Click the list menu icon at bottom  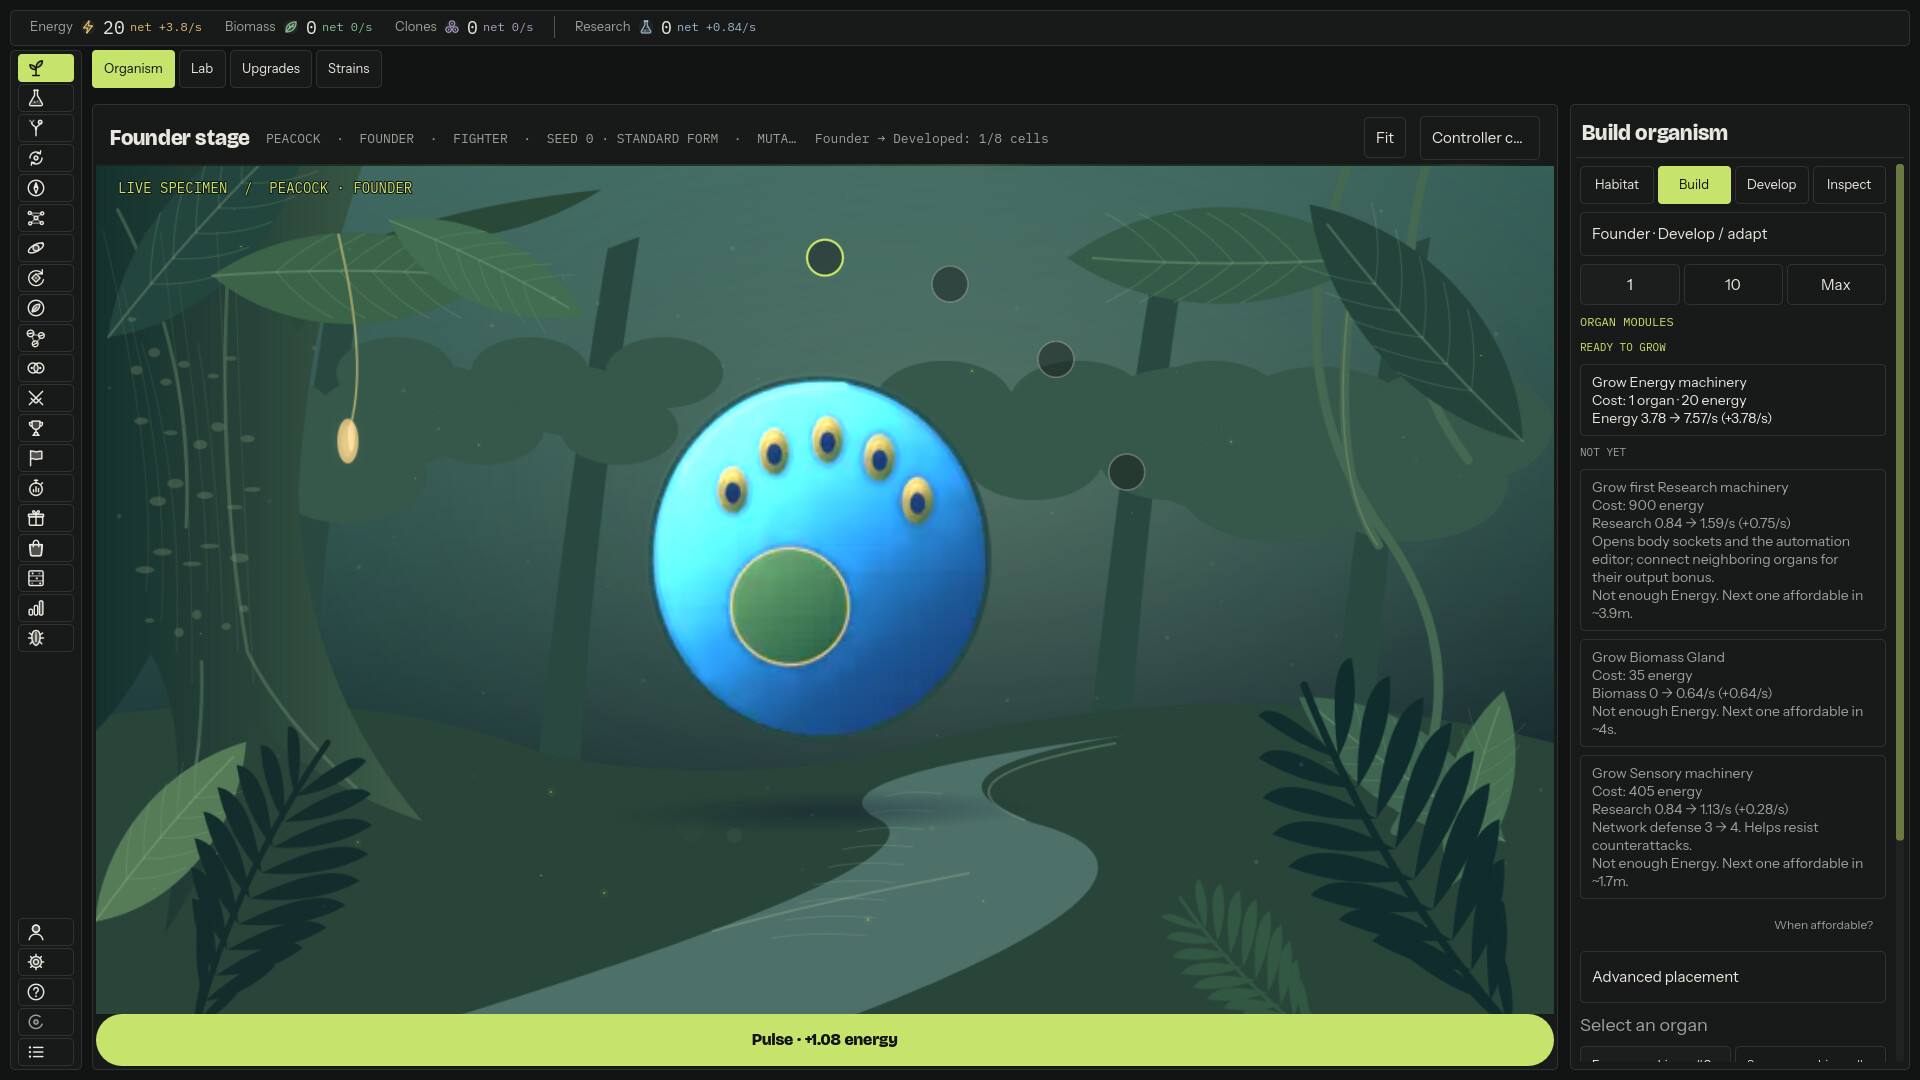pyautogui.click(x=46, y=1052)
